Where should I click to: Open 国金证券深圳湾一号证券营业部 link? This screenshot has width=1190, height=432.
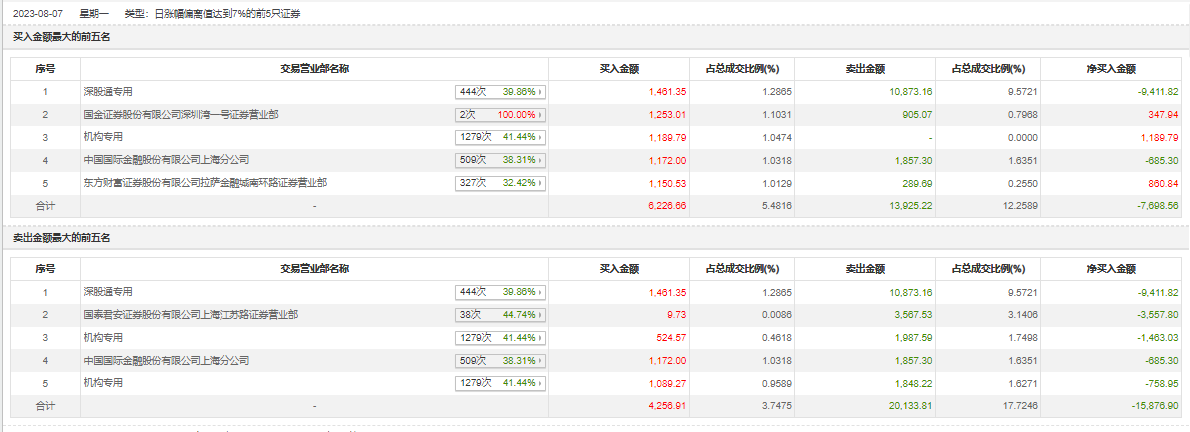click(181, 115)
